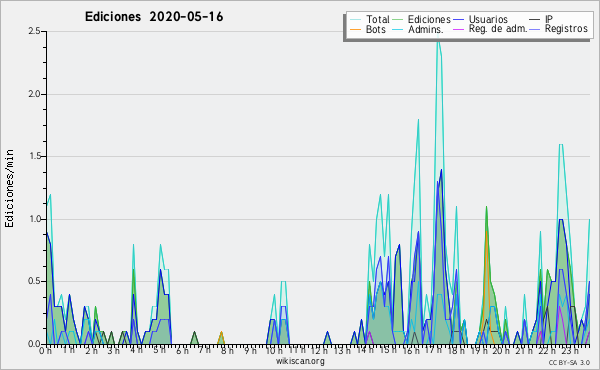Click the Total legend color line
Screen dimensions: 600x370
click(x=355, y=19)
